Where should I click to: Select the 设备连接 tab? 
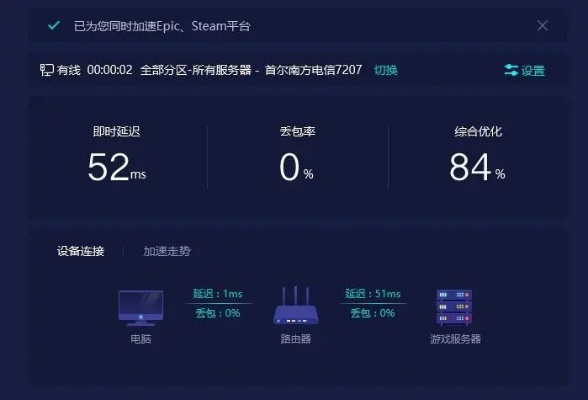(80, 251)
